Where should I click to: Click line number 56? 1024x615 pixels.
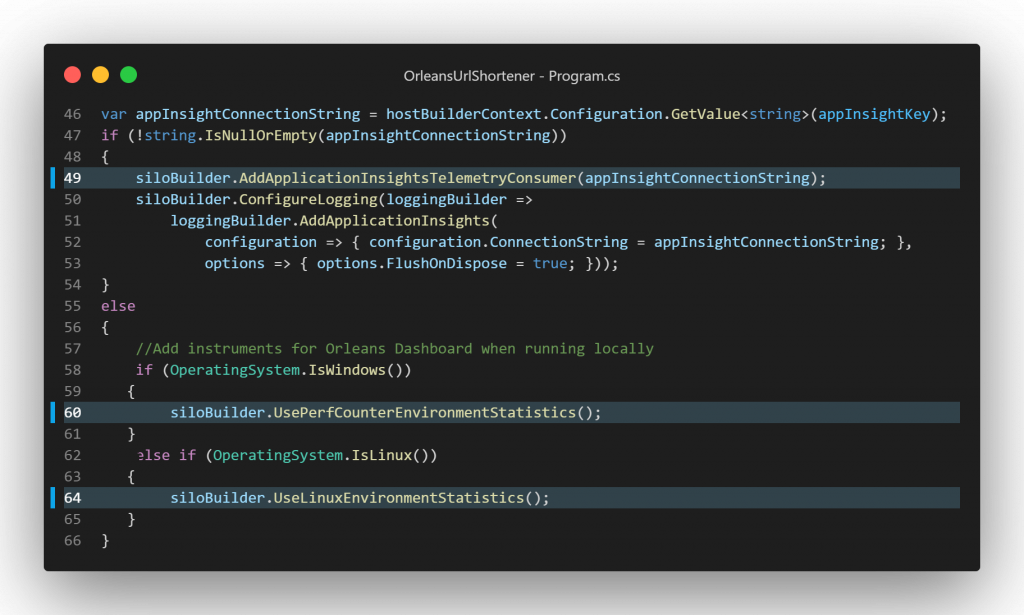72,328
